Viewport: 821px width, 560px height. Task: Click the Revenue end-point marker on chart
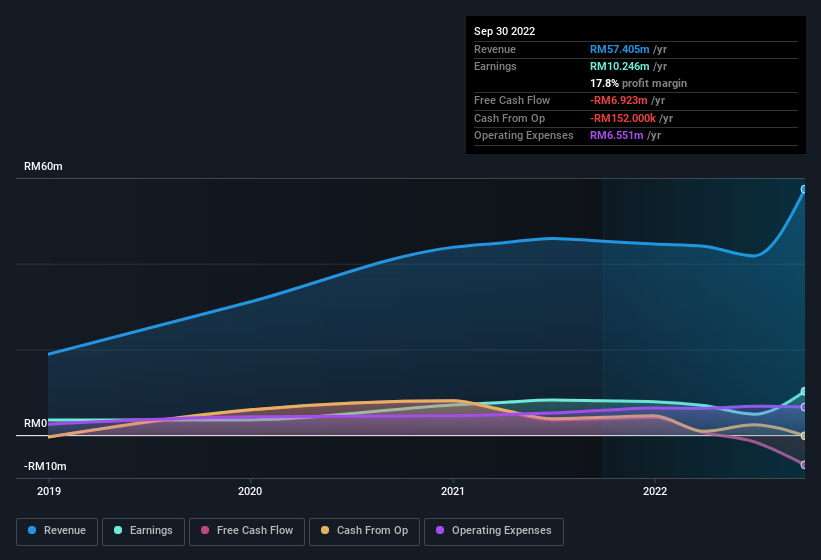[804, 189]
